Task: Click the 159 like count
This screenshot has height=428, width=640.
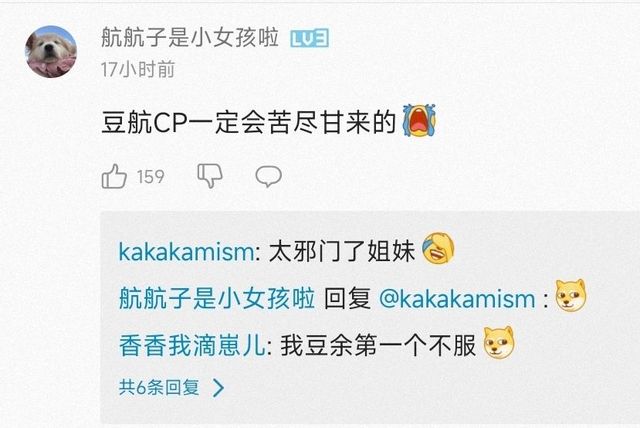Action: pos(151,177)
